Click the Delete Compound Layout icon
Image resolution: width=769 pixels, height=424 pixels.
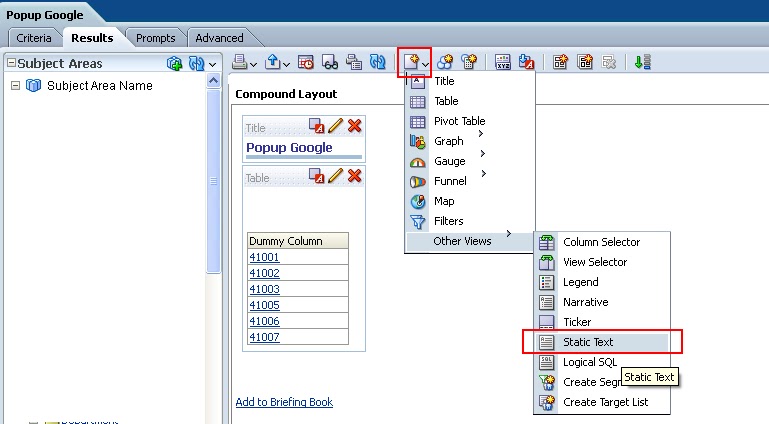click(609, 62)
